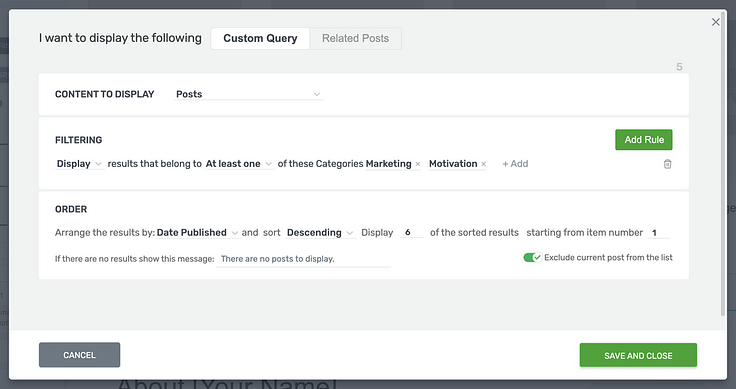Select the Custom Query tab
Screen dimensions: 736x389
tap(260, 38)
